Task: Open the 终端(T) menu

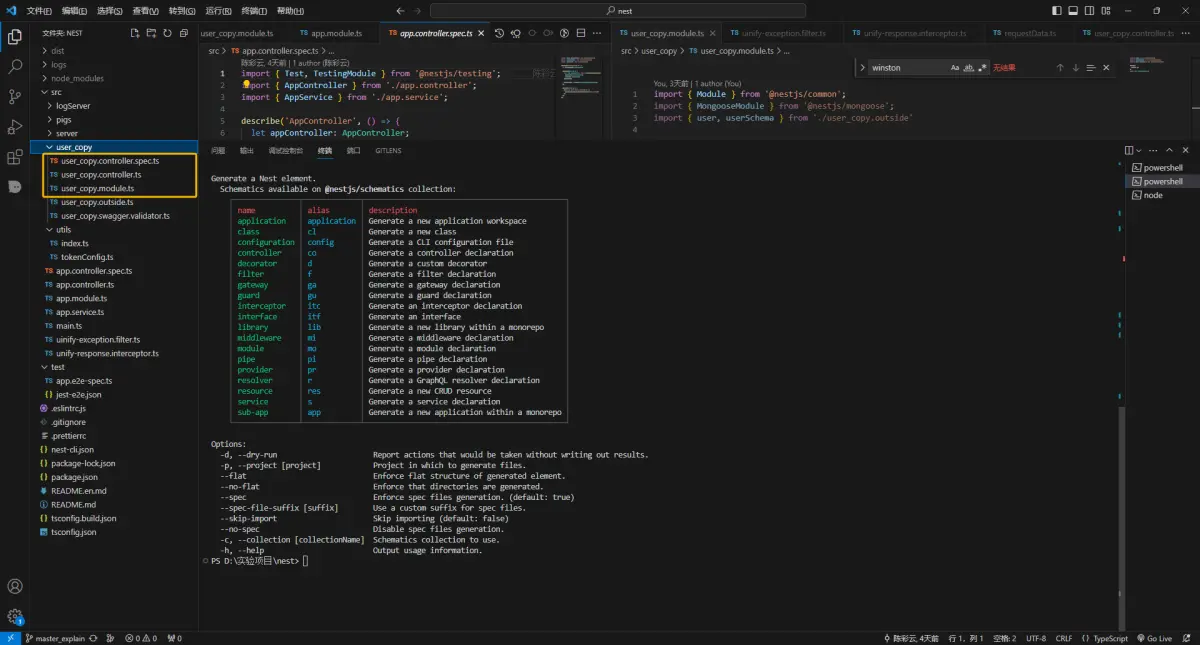Action: 253,10
